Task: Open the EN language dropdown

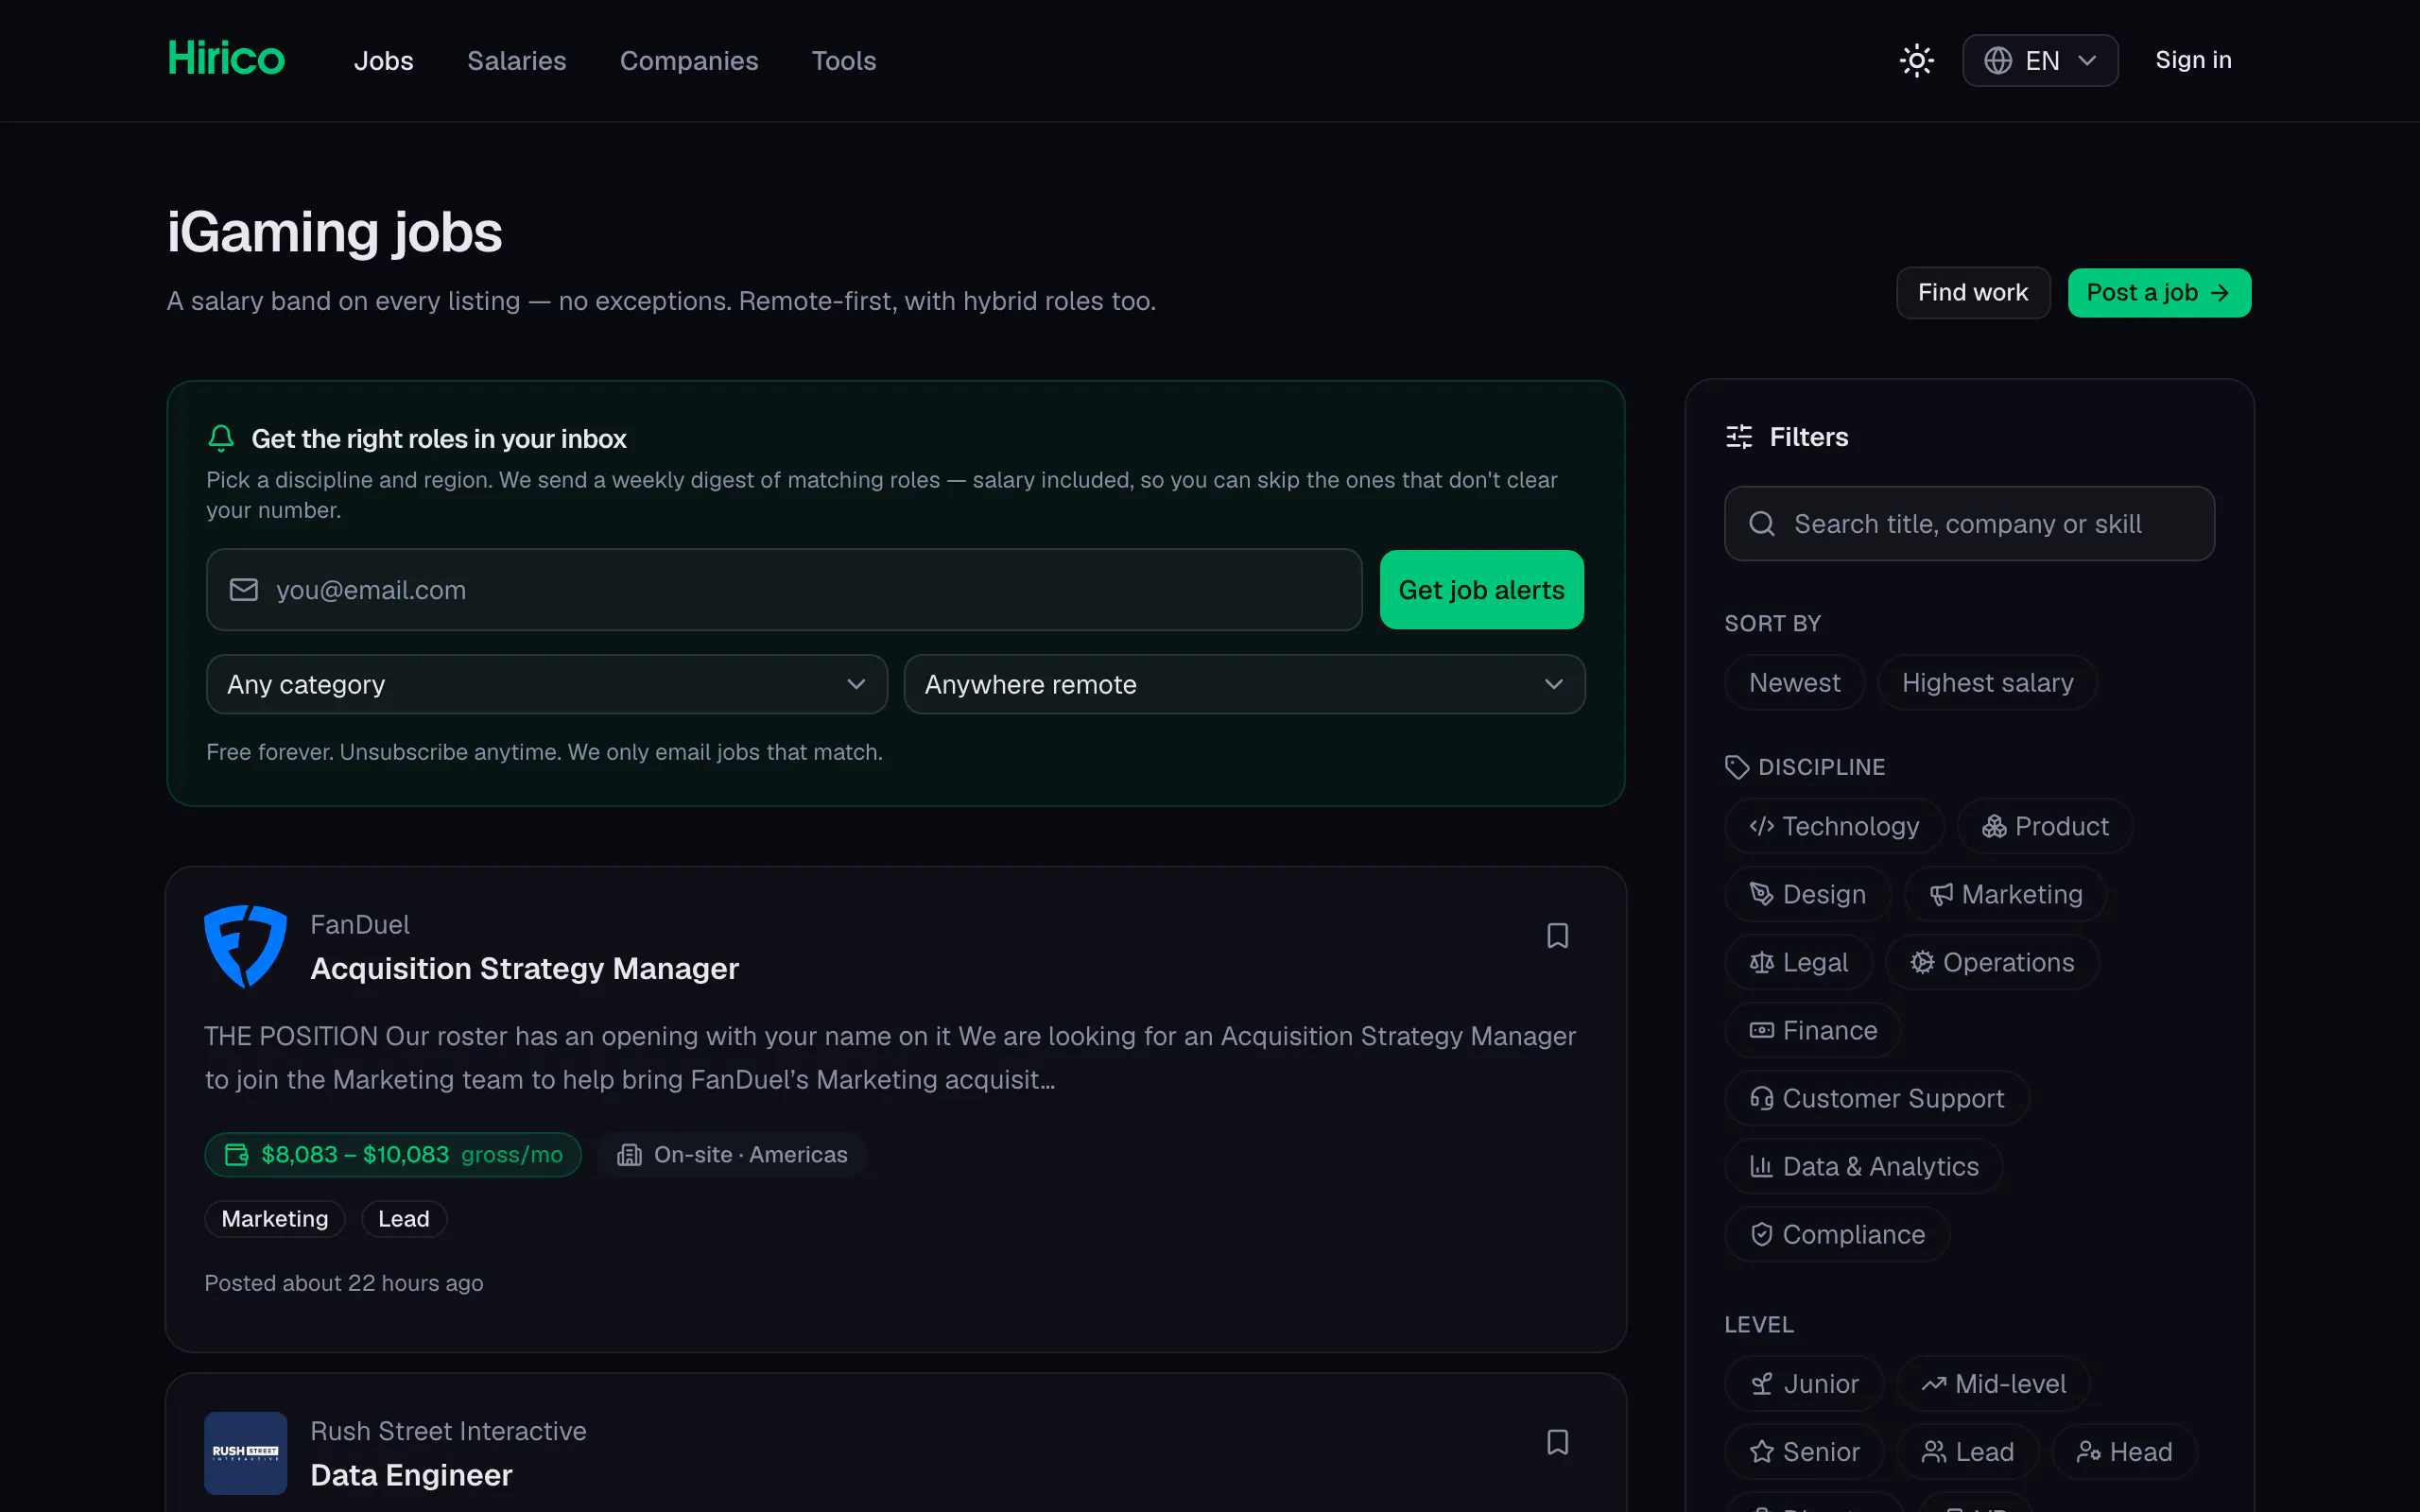Action: [2040, 60]
